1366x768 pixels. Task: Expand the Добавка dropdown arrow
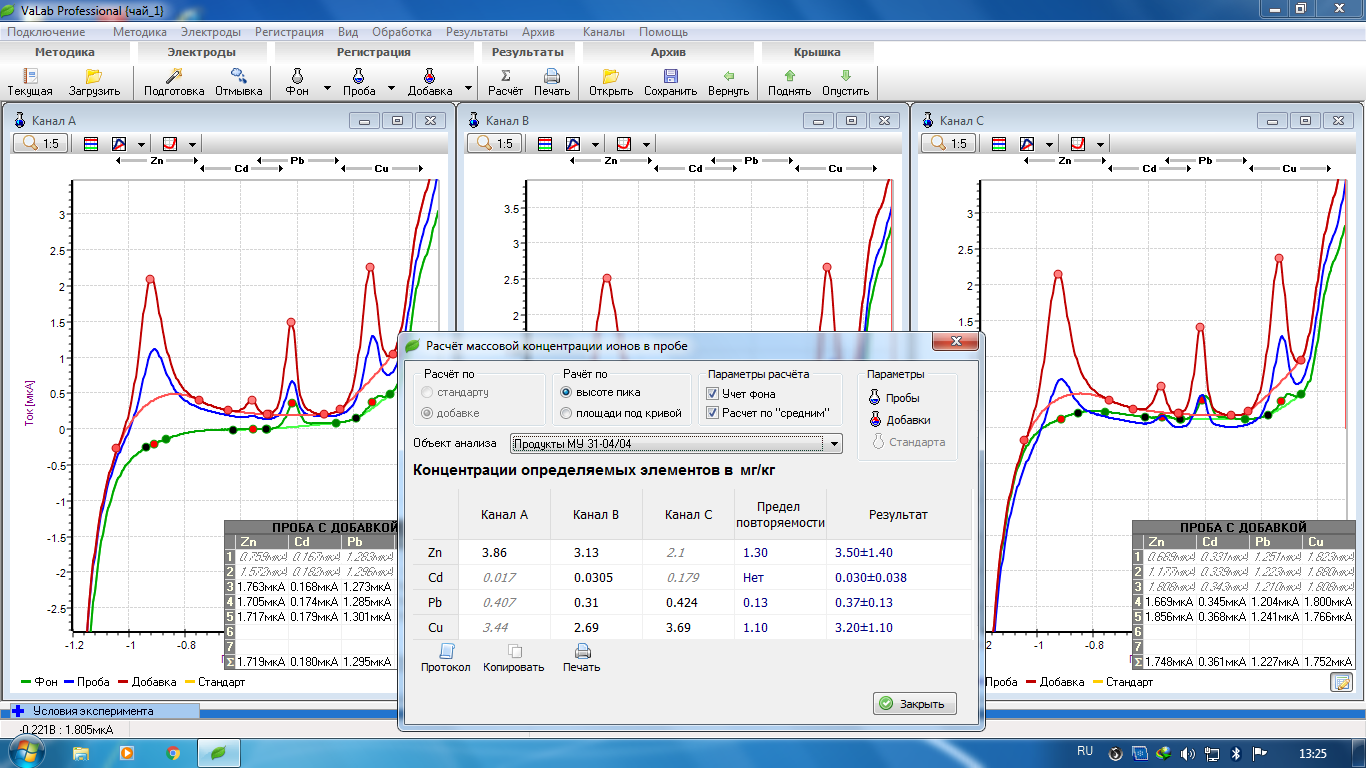[469, 88]
